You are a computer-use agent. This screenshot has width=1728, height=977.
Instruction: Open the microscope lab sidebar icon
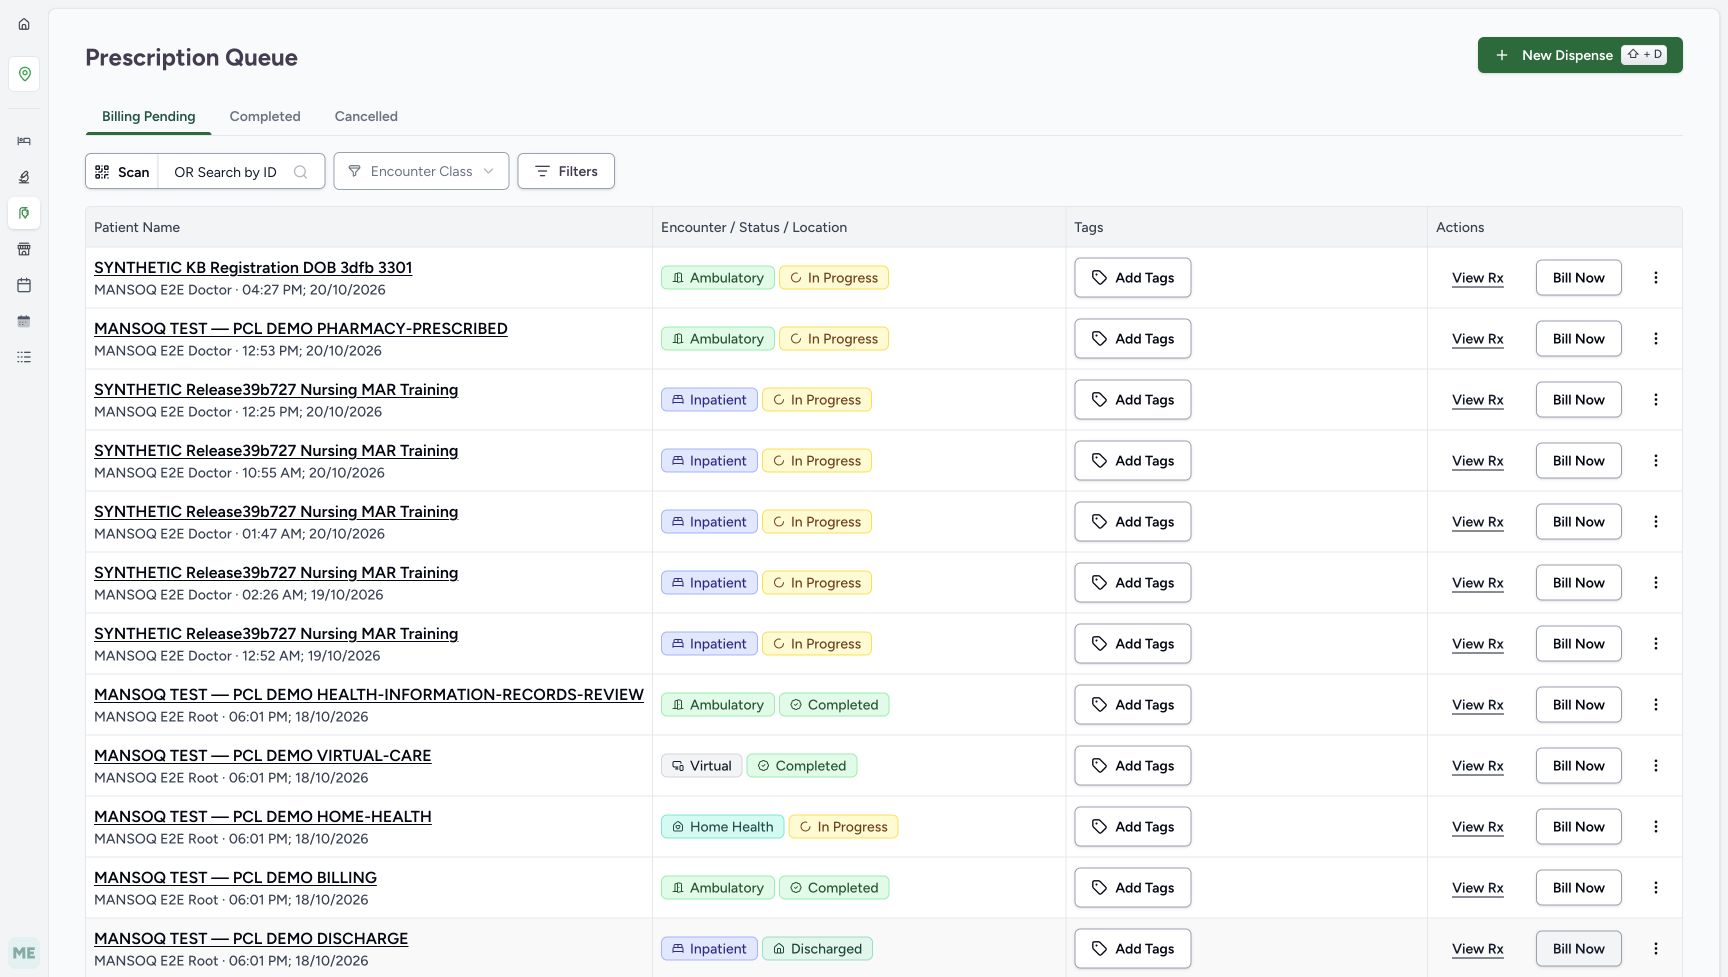(24, 177)
